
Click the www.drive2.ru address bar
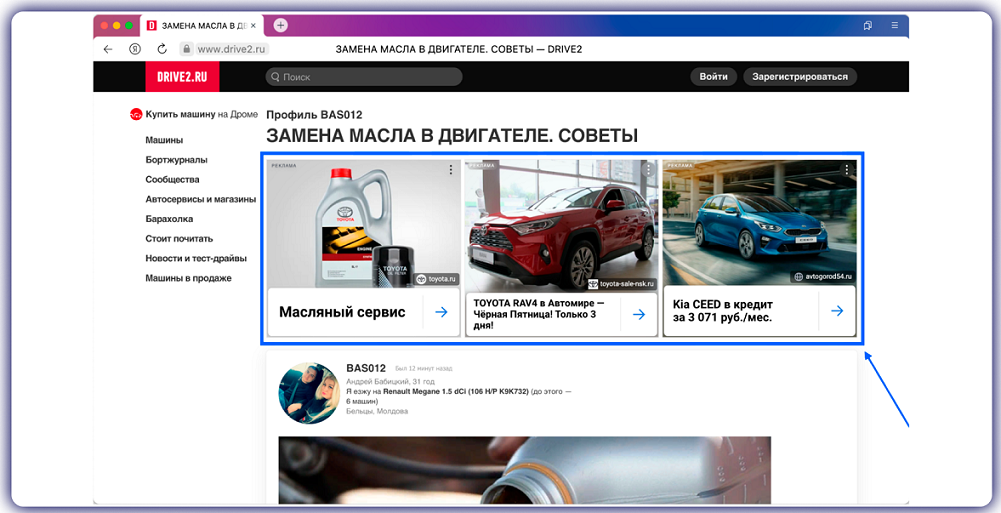pos(231,49)
